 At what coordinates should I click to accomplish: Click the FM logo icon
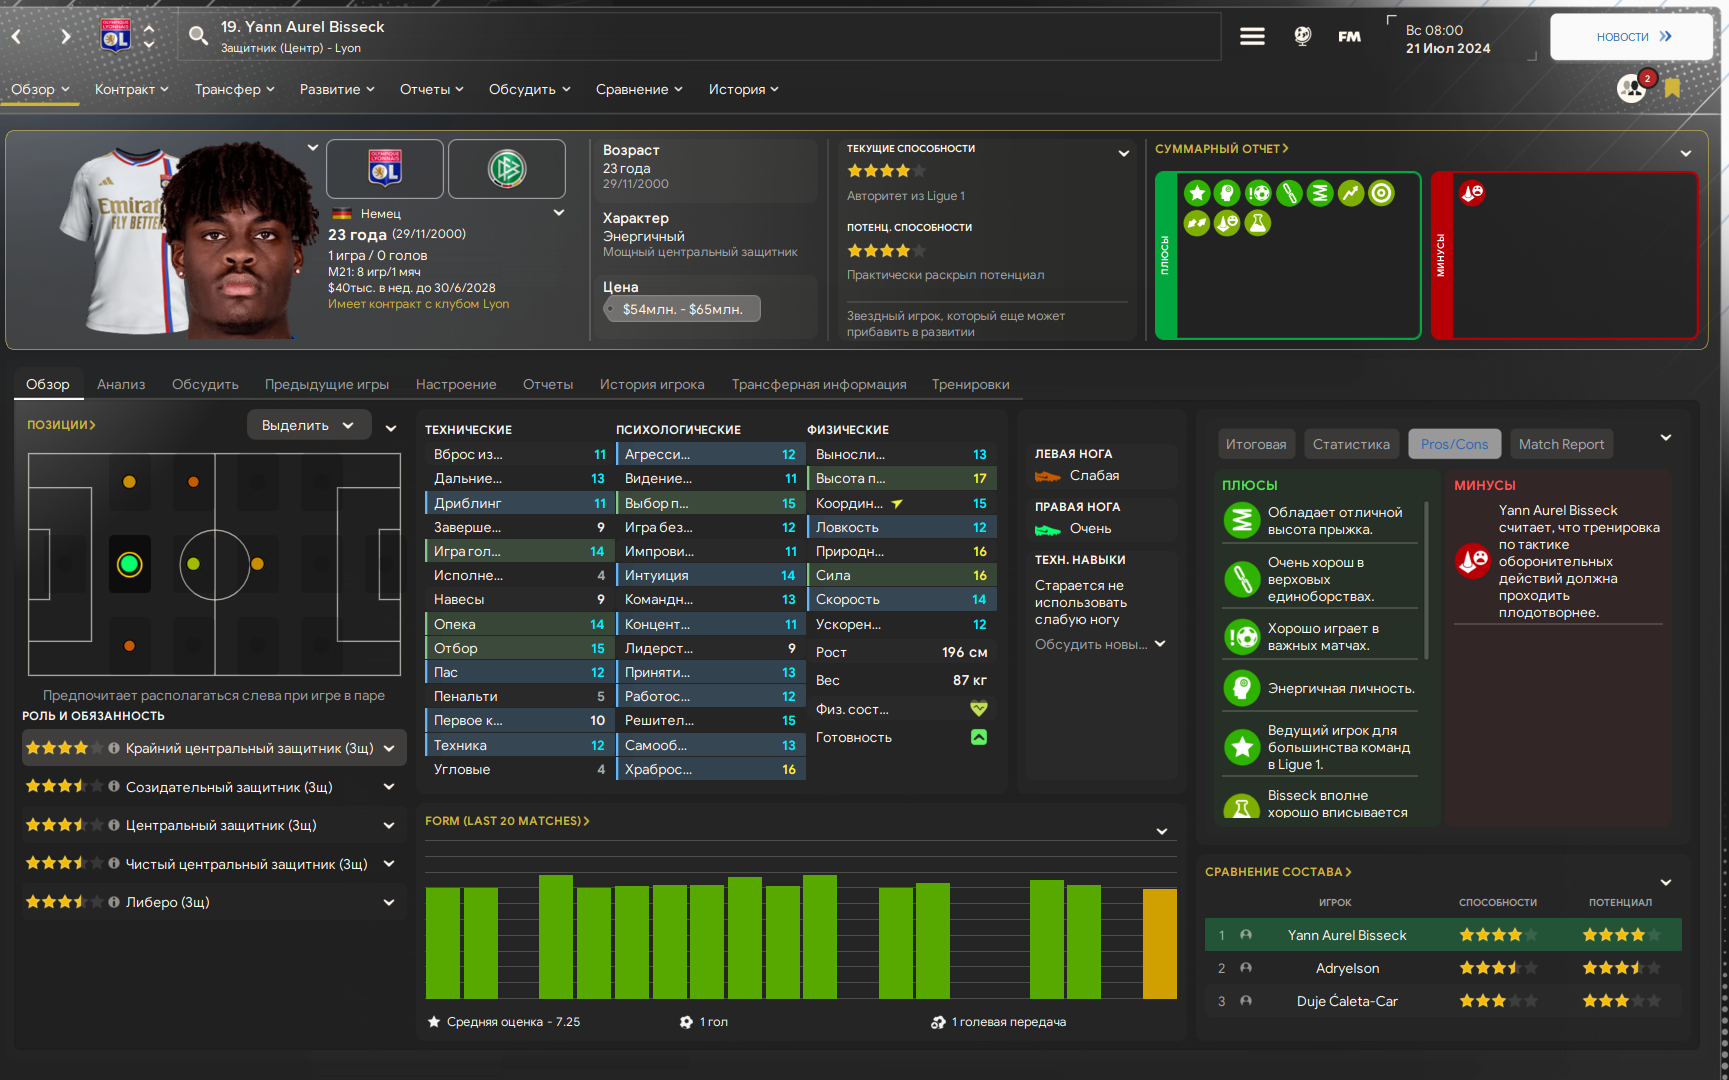click(1349, 37)
